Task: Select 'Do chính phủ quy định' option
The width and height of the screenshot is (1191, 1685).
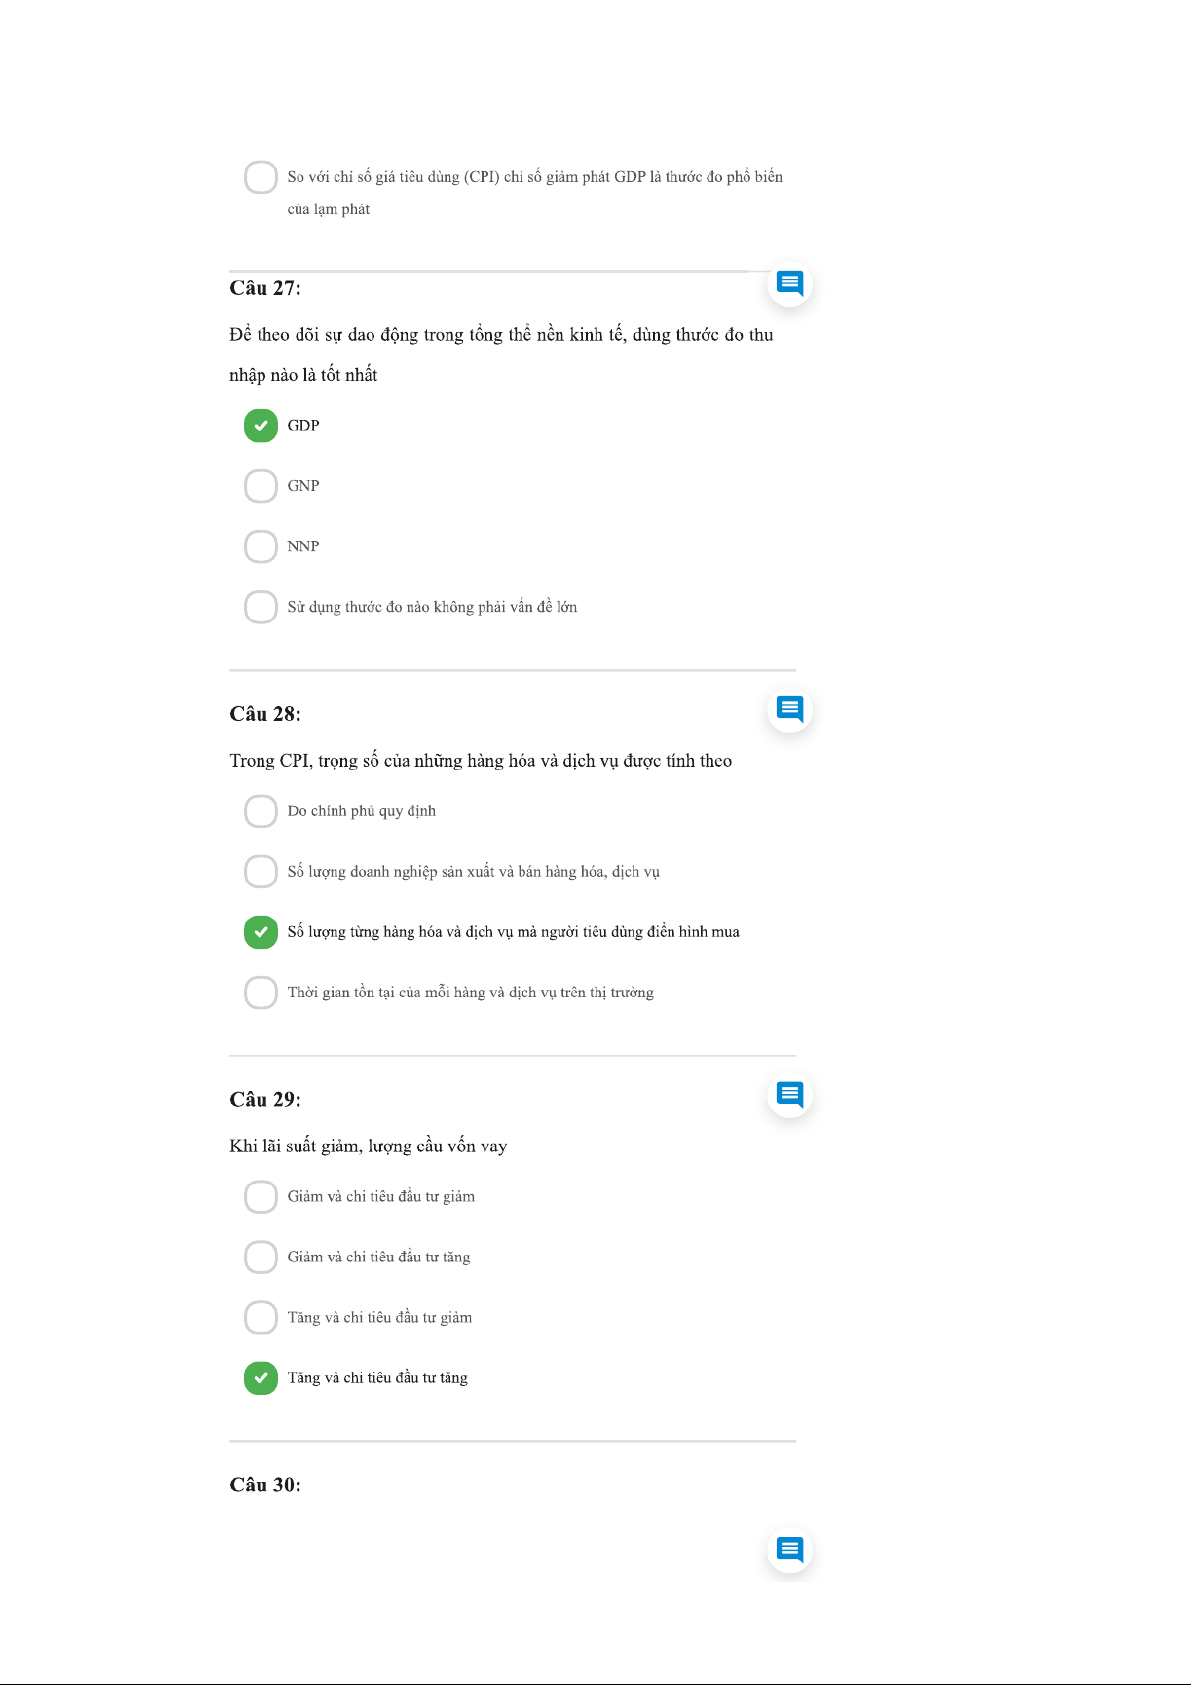Action: 261,811
